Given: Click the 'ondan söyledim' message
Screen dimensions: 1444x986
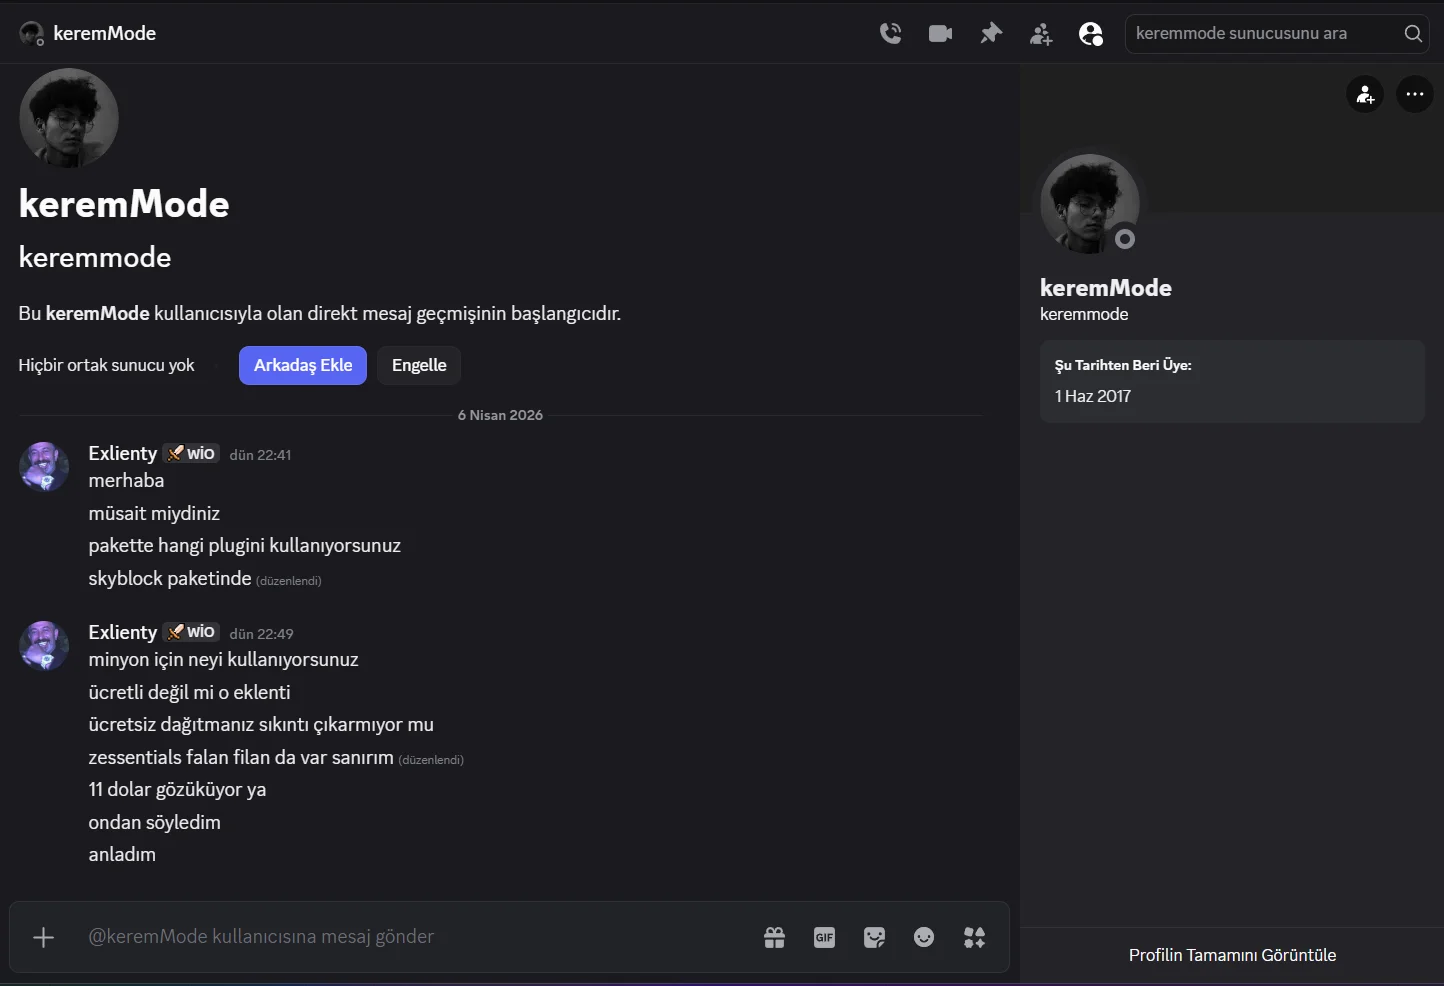Looking at the screenshot, I should [154, 822].
